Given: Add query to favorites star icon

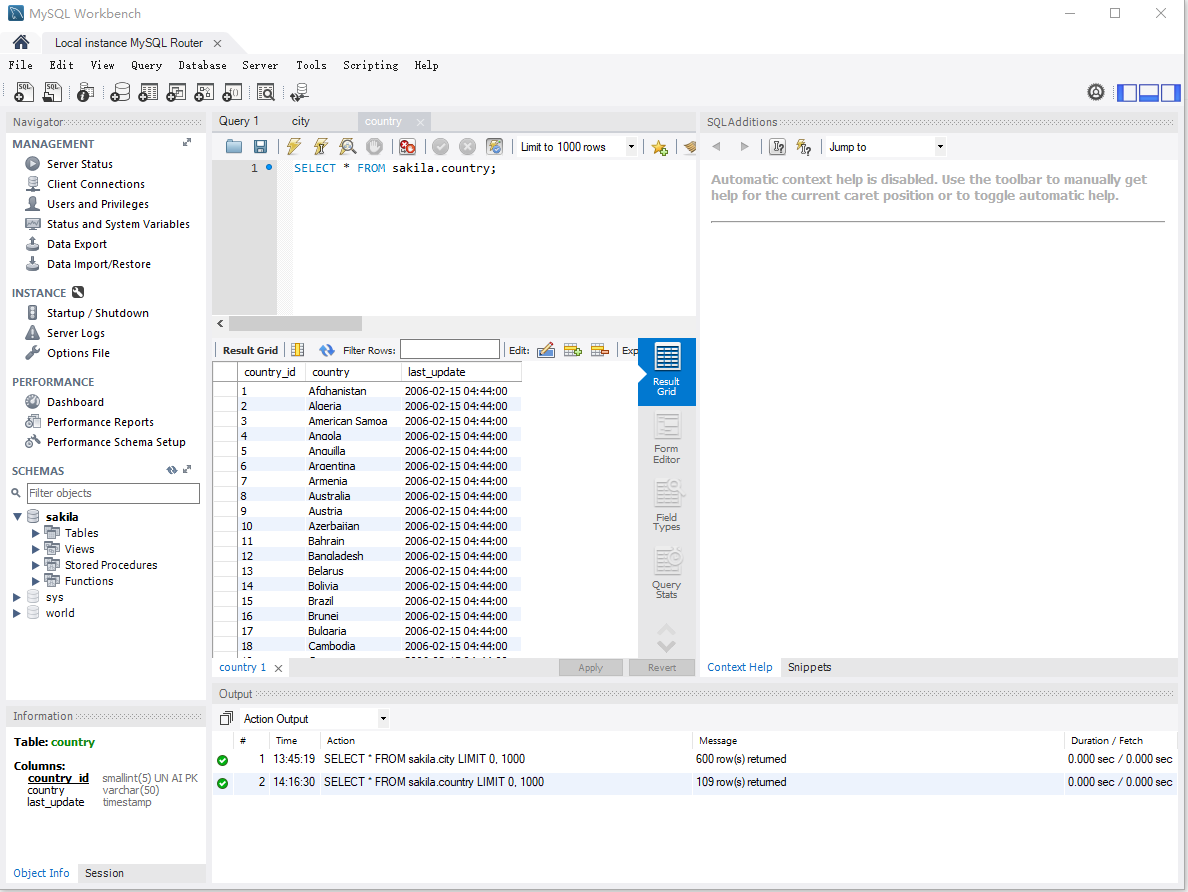Looking at the screenshot, I should (x=659, y=147).
